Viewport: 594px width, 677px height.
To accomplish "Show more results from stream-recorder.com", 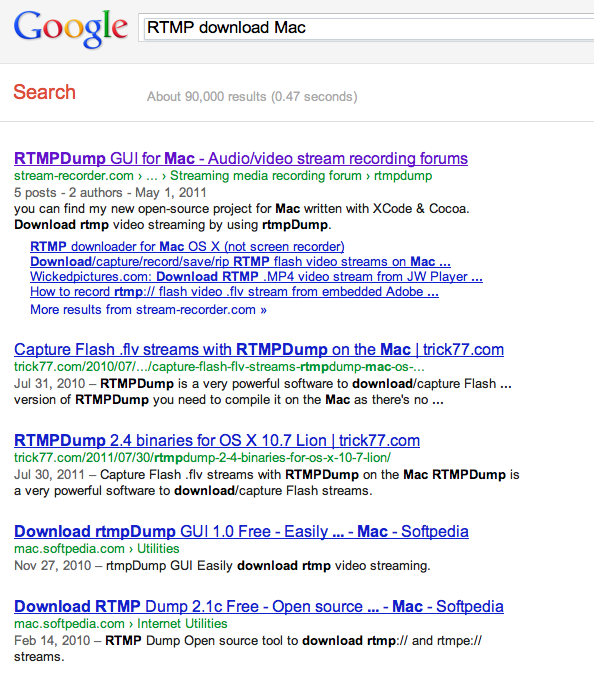I will click(x=148, y=310).
